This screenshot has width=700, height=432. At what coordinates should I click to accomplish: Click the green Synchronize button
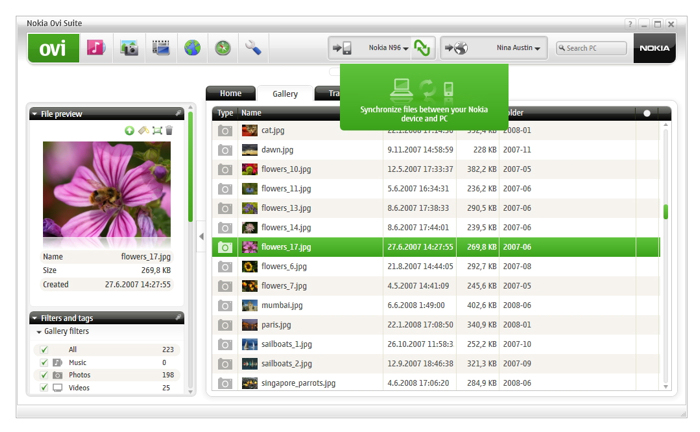[x=422, y=47]
